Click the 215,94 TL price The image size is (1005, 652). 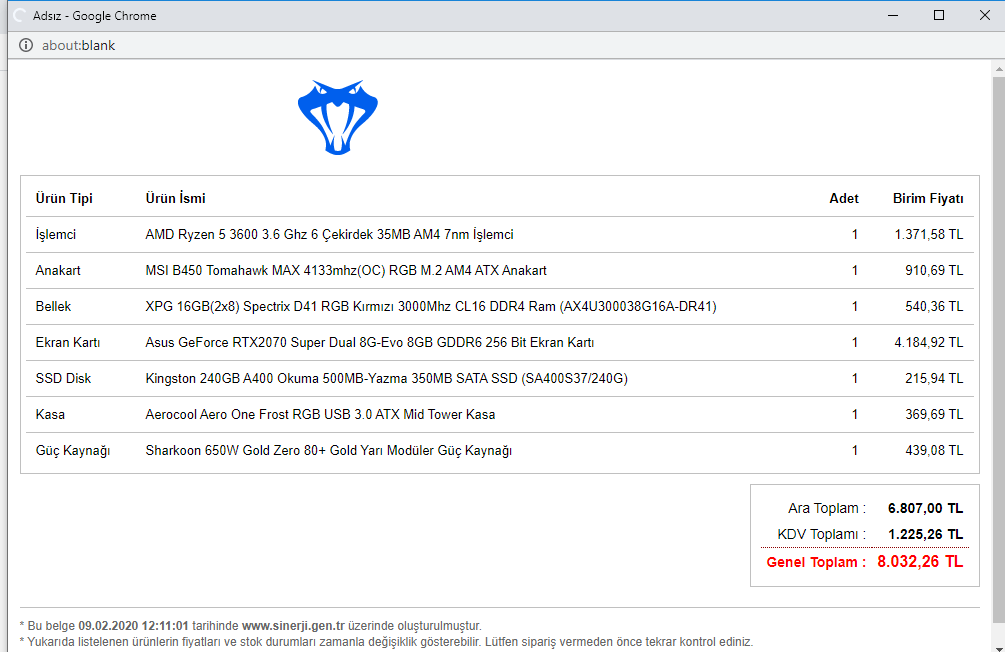coord(934,378)
